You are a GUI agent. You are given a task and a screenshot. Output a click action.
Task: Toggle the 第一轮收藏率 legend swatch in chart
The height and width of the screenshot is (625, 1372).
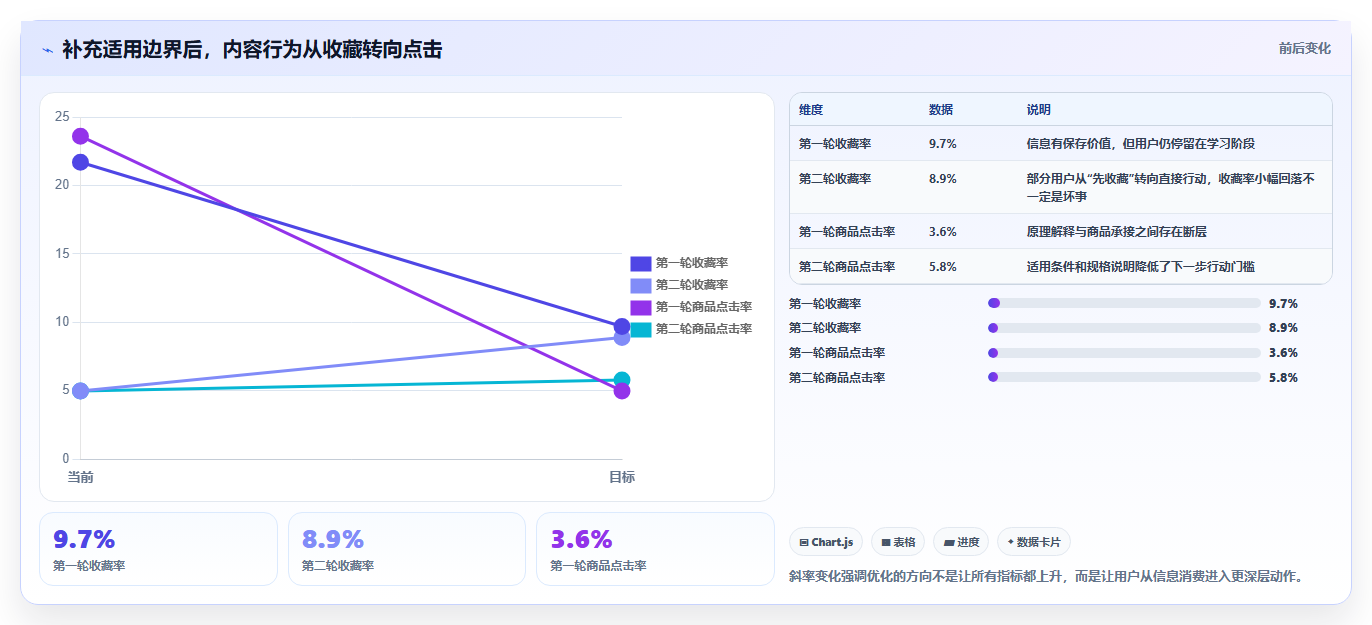click(641, 263)
